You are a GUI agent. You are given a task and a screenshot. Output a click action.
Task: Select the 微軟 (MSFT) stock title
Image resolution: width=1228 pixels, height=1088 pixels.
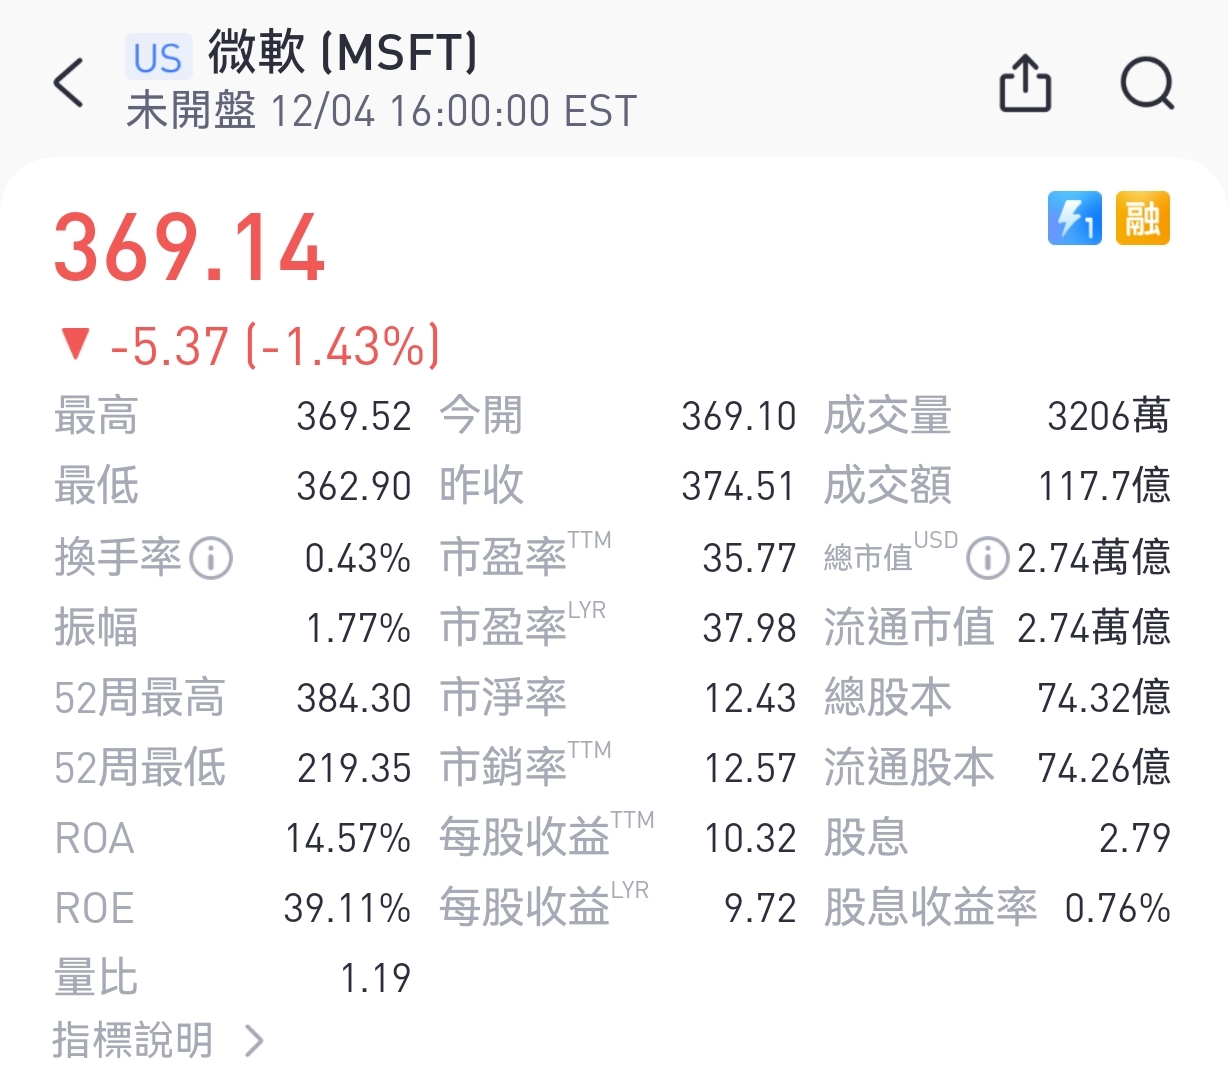[343, 52]
